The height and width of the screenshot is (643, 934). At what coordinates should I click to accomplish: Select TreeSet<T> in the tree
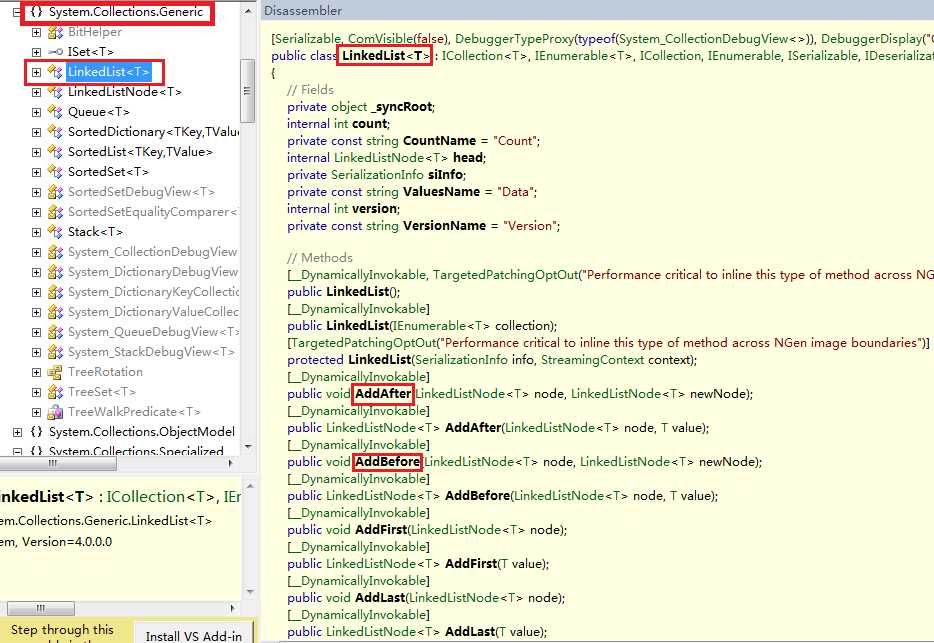point(102,392)
